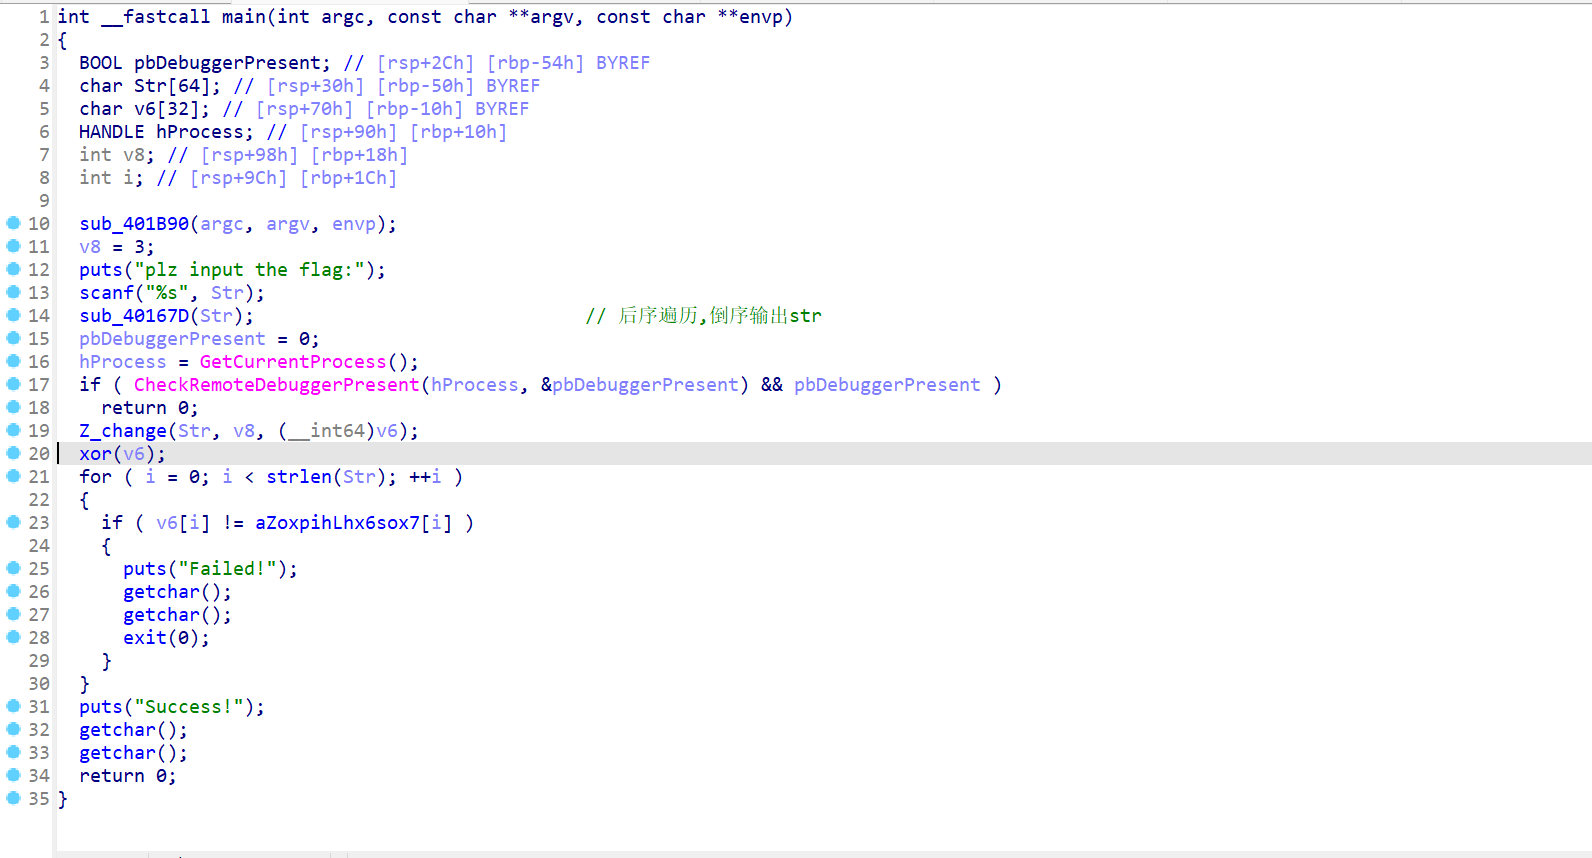Click scanf call on line 13

point(107,293)
